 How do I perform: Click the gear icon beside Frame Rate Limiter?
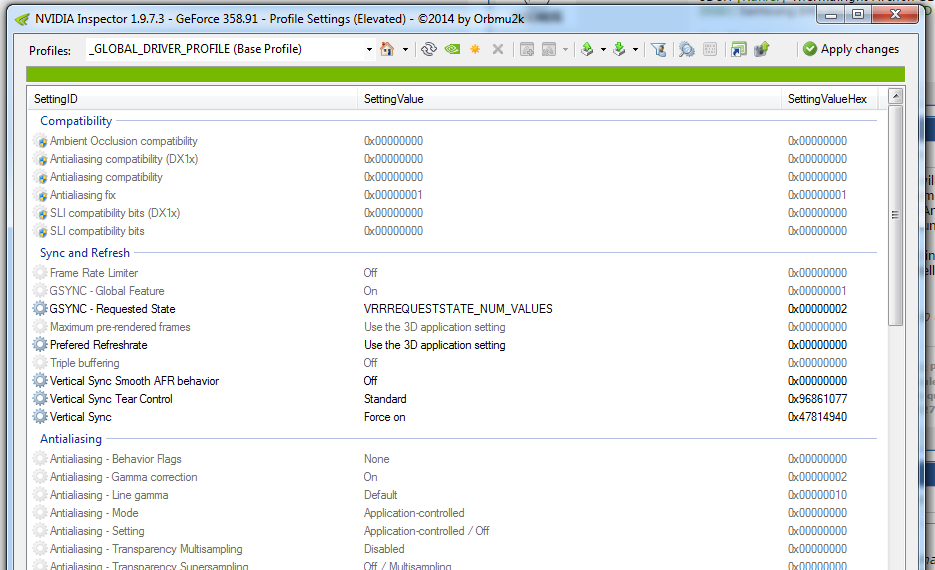tap(40, 272)
